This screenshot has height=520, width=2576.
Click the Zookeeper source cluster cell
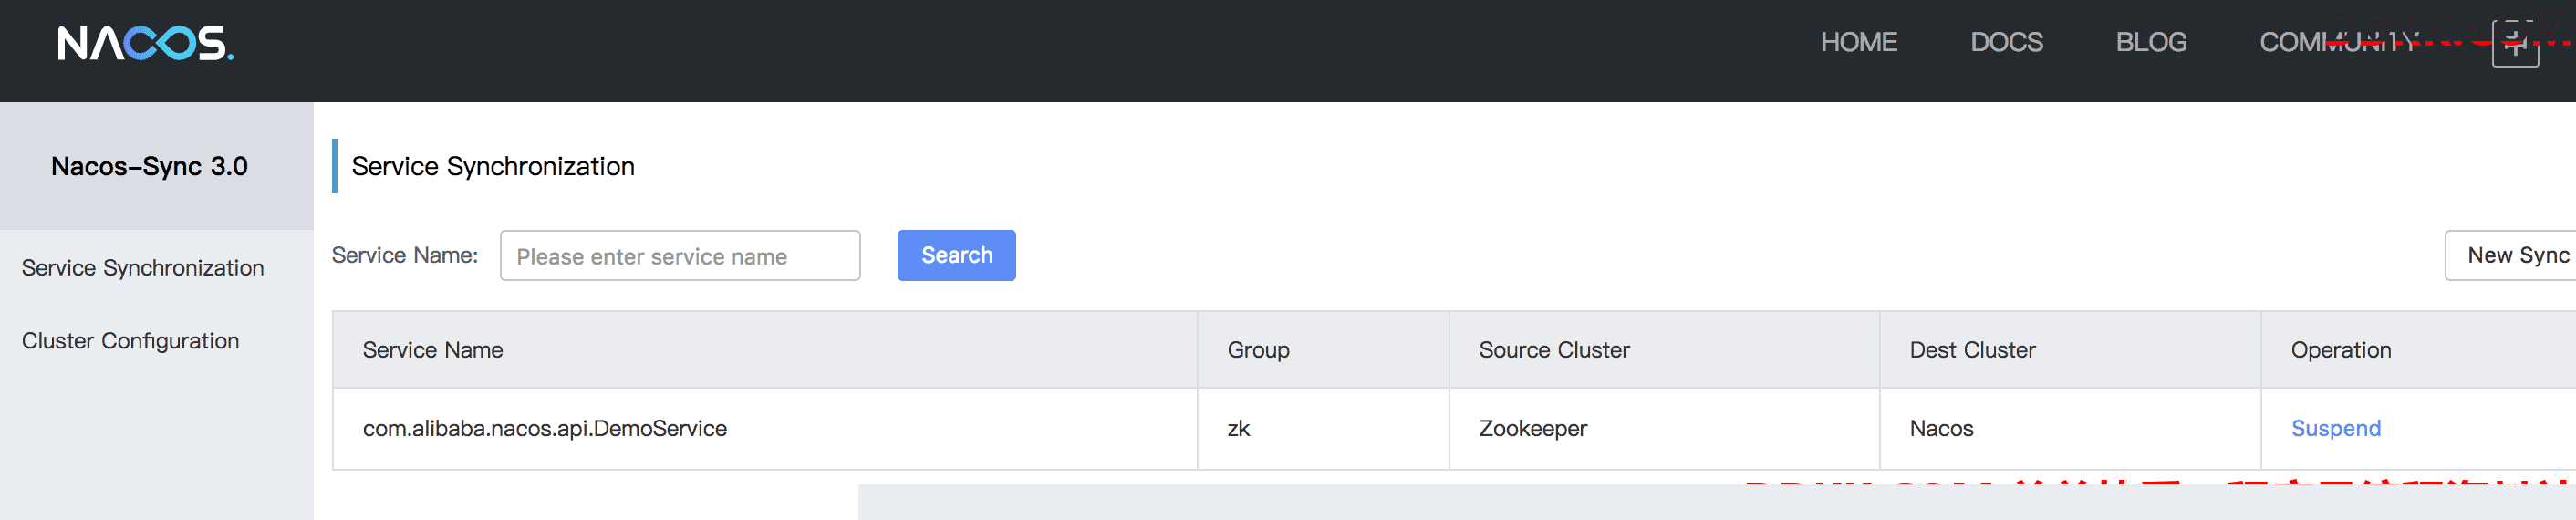pyautogui.click(x=1532, y=428)
